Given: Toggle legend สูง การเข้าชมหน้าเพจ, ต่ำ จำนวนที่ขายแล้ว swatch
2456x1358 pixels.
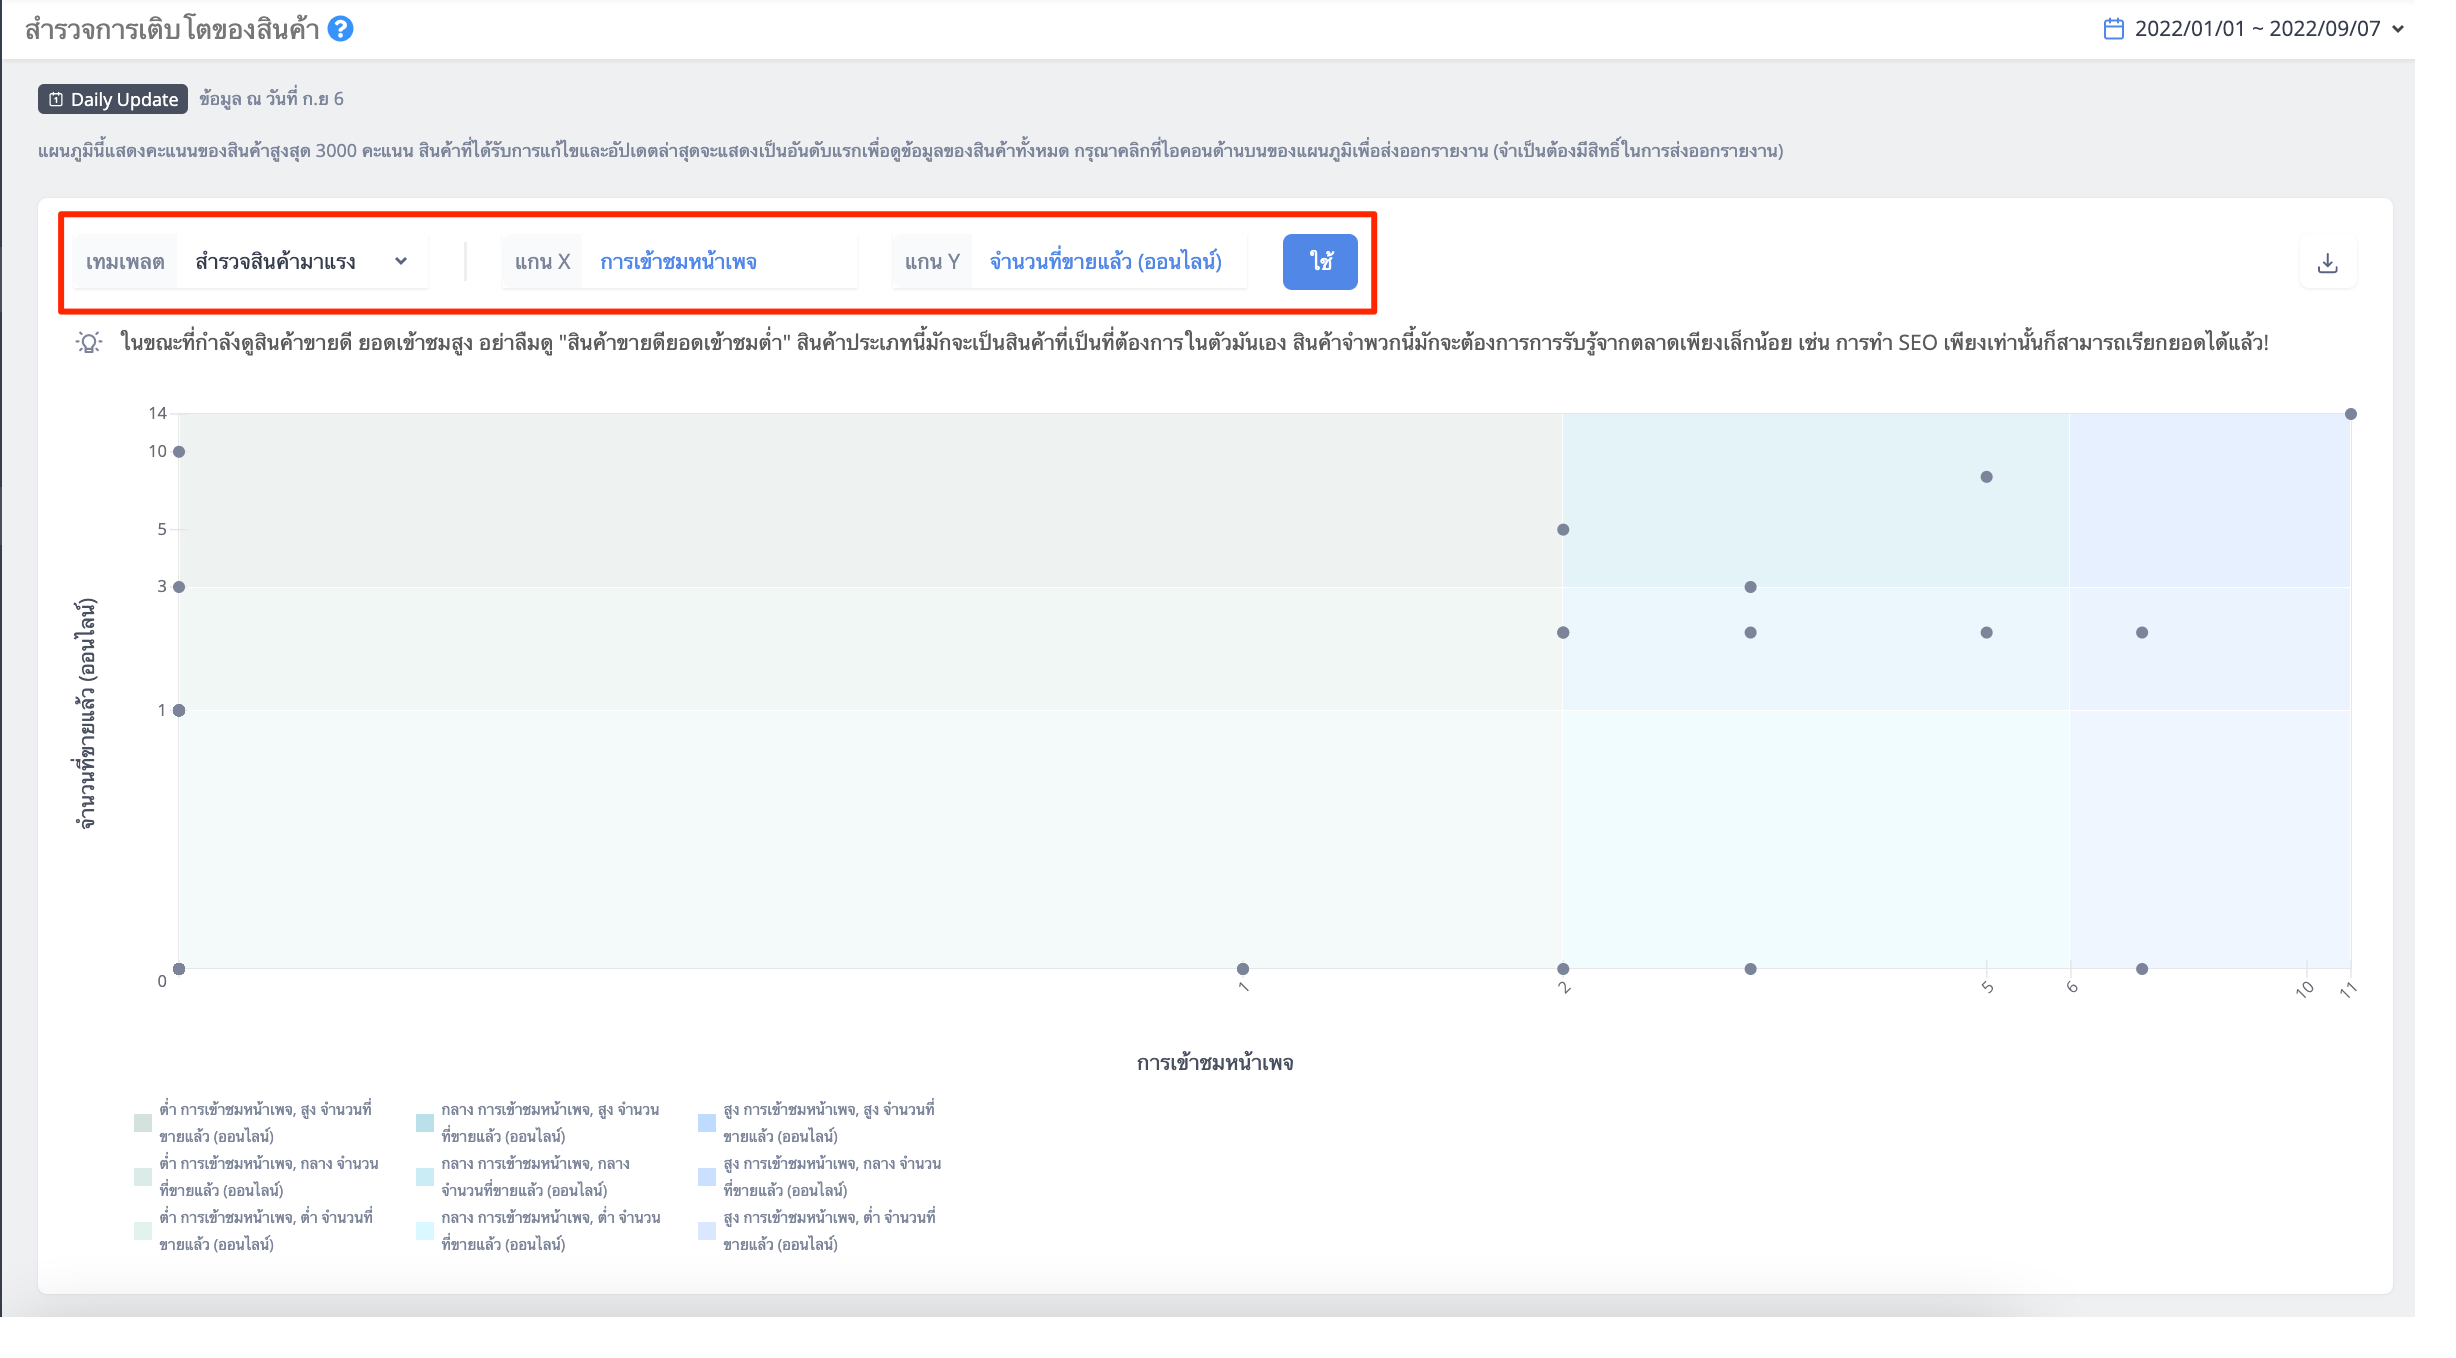Looking at the screenshot, I should pyautogui.click(x=707, y=1231).
